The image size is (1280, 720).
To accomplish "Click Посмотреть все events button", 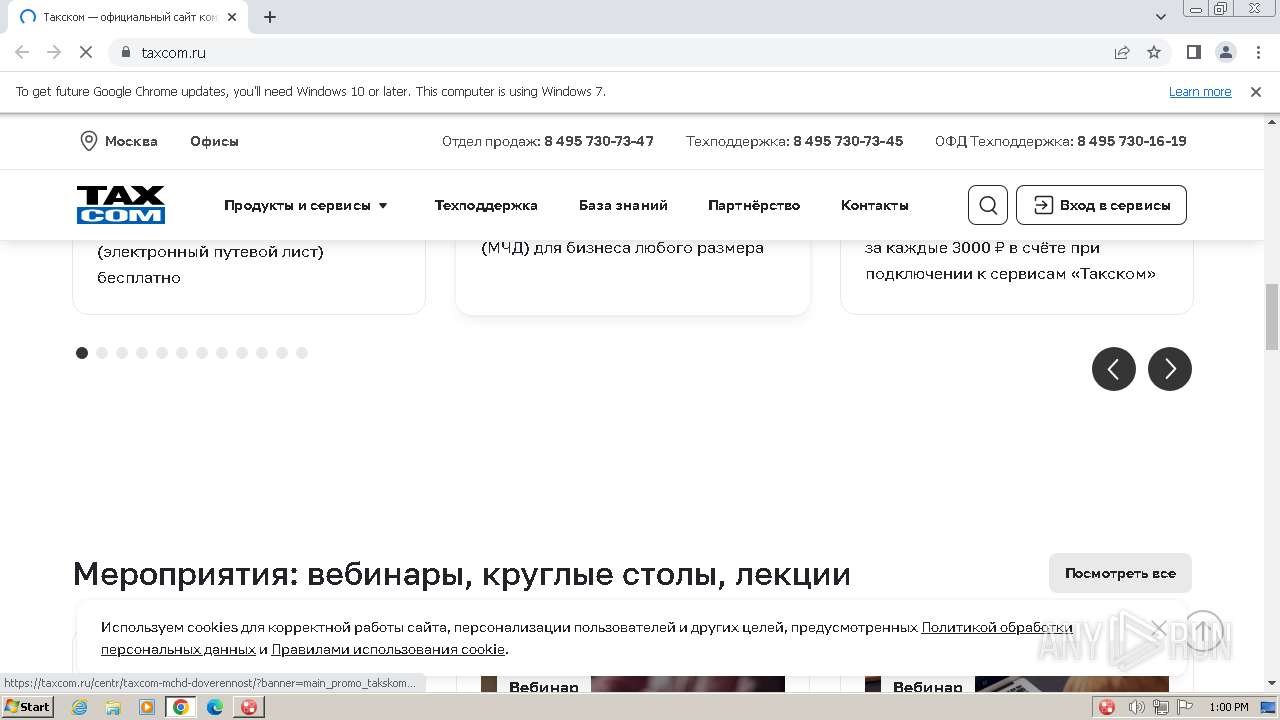I will (1120, 573).
